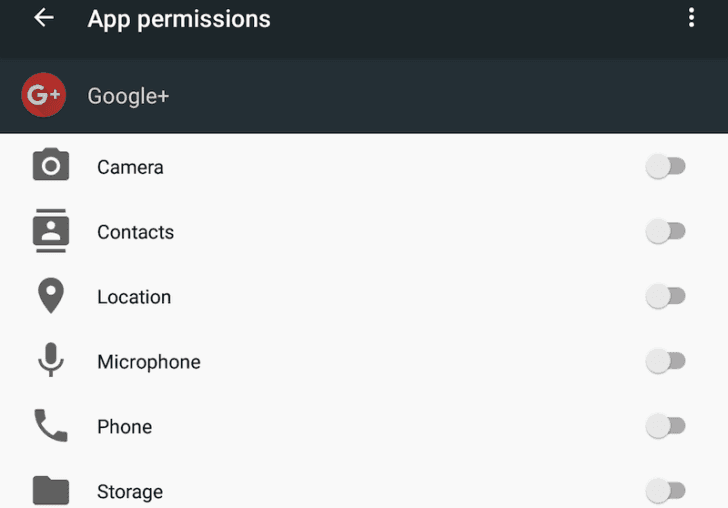Viewport: 728px width, 508px height.
Task: Turn on the Contacts permission switch
Action: tap(666, 231)
